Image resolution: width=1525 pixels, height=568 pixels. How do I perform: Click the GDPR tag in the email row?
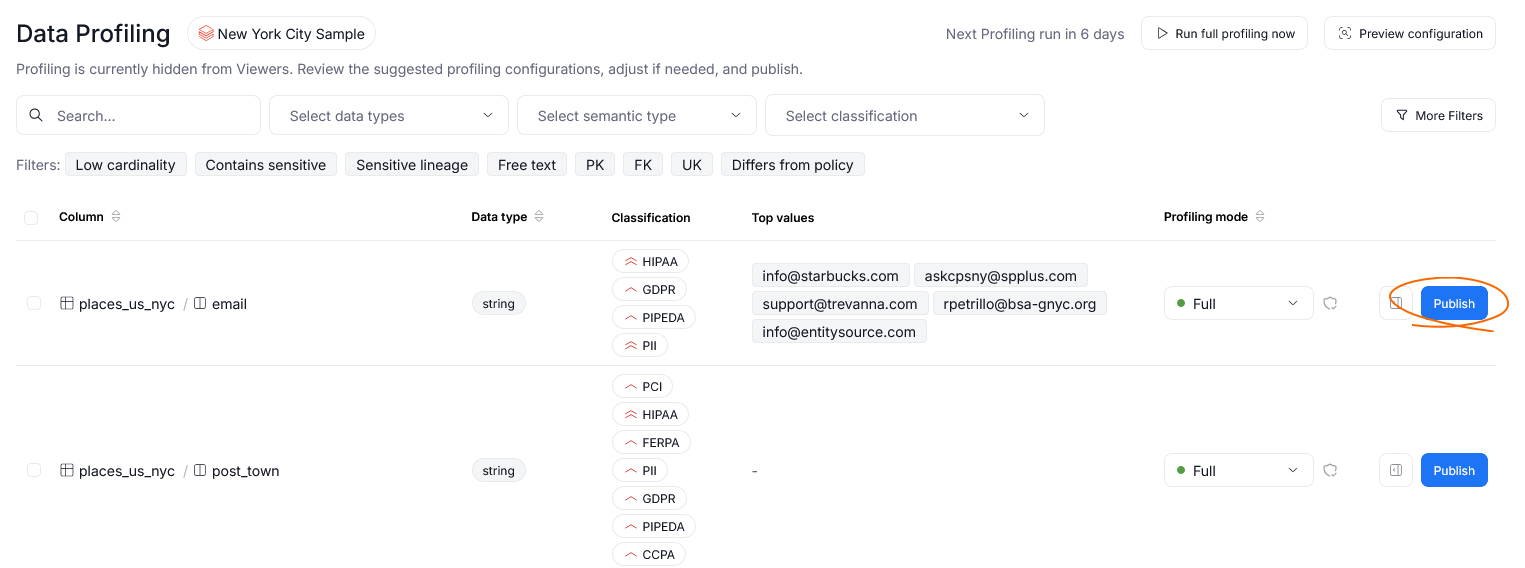point(649,289)
